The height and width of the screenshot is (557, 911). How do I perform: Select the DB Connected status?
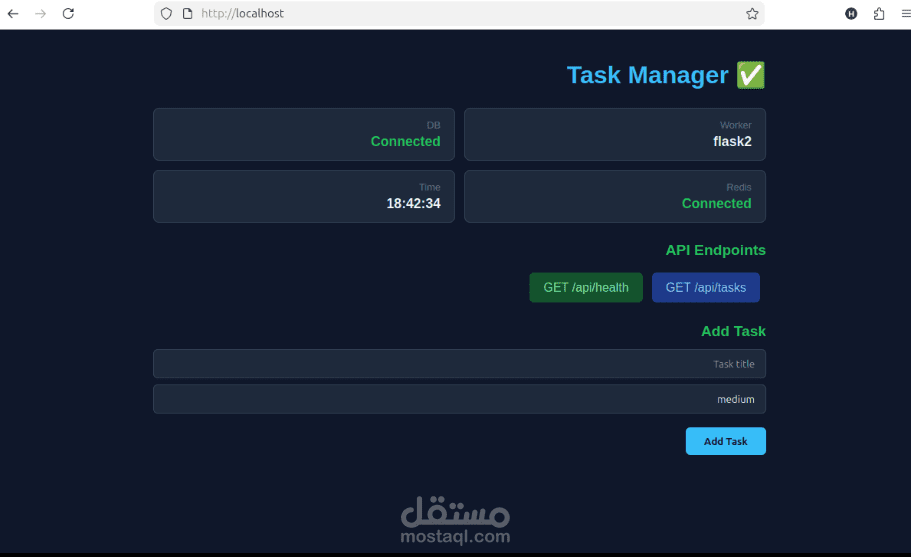(x=405, y=141)
